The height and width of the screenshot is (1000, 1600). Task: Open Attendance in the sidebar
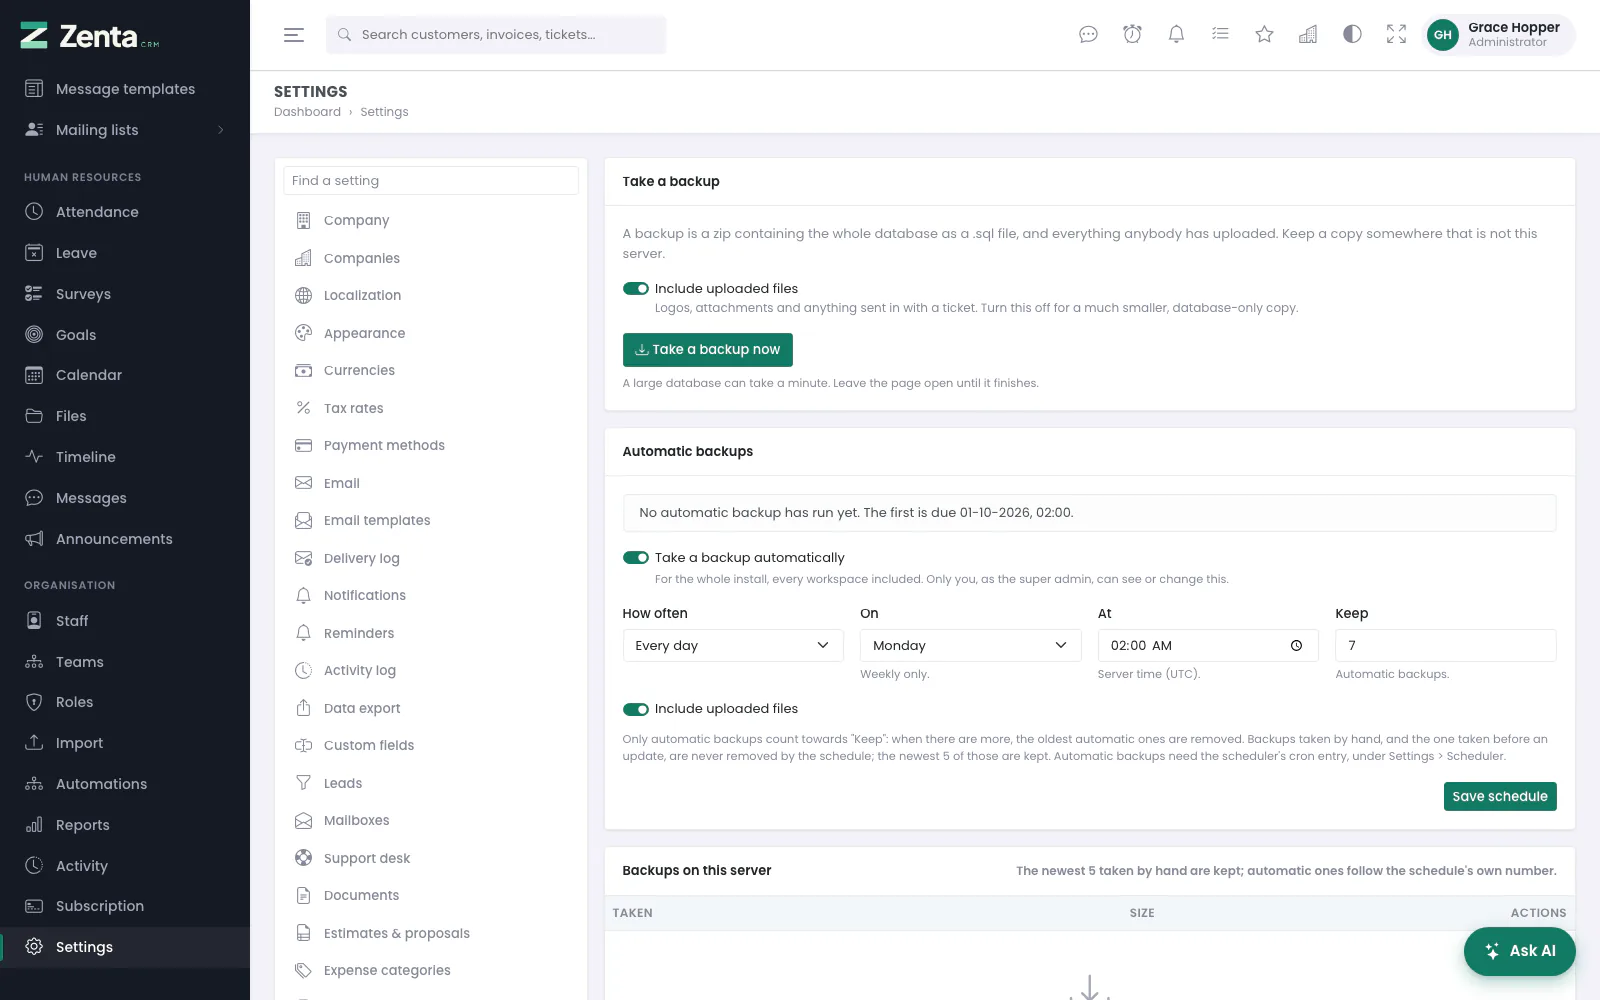click(125, 212)
